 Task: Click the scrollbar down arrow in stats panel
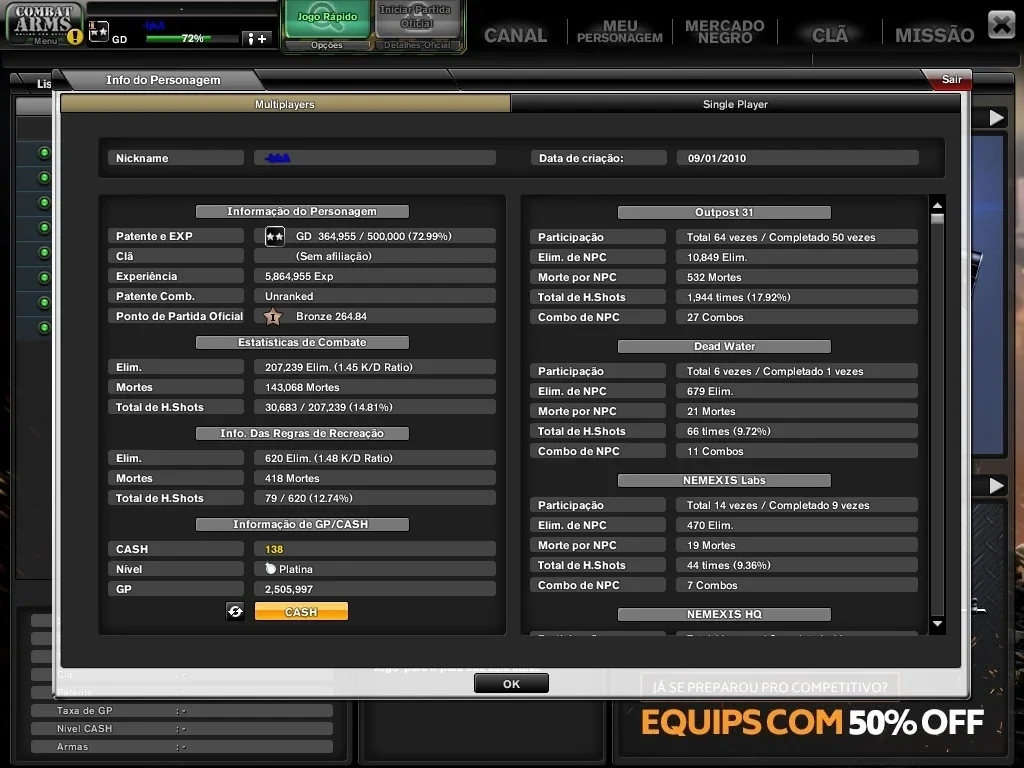click(x=937, y=624)
